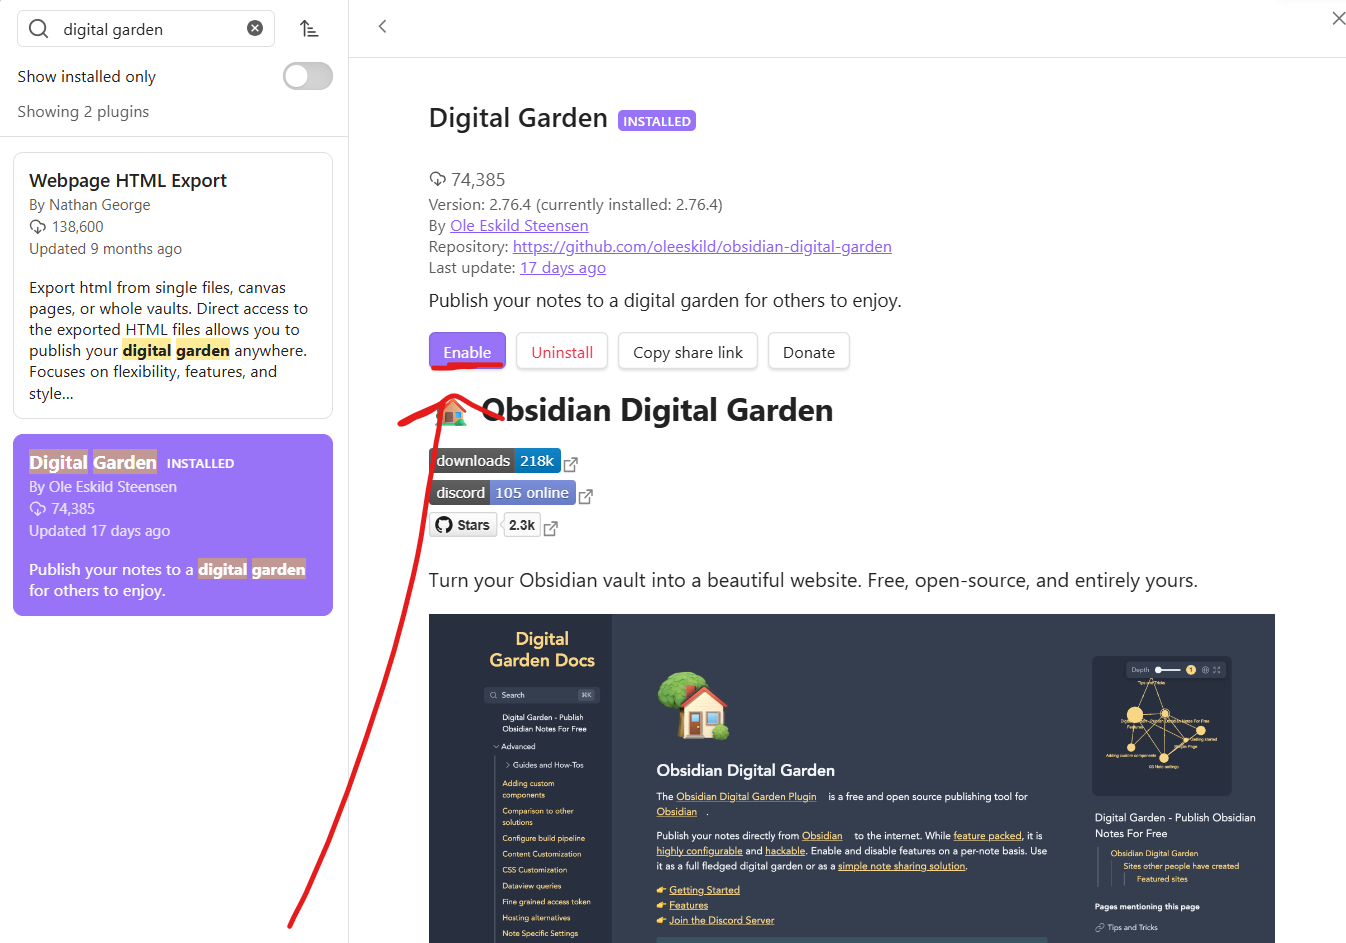This screenshot has width=1346, height=943.
Task: Click 'By Ole Eskild Steensen' in the list card
Action: tap(103, 487)
